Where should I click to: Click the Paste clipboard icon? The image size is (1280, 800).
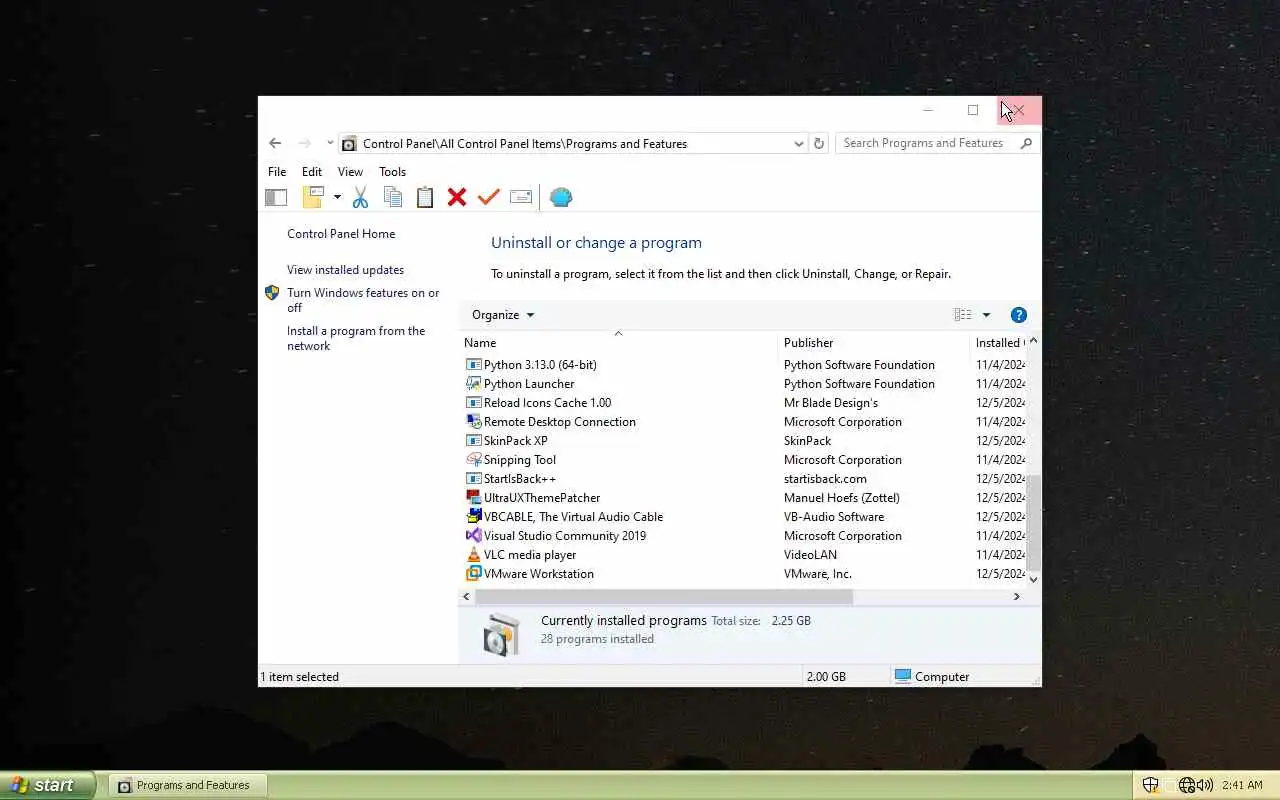(425, 197)
